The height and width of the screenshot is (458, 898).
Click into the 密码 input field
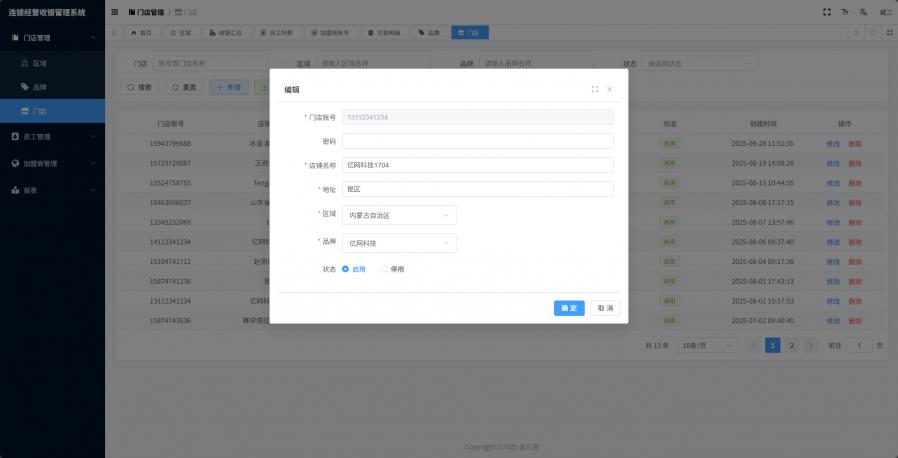coord(477,141)
